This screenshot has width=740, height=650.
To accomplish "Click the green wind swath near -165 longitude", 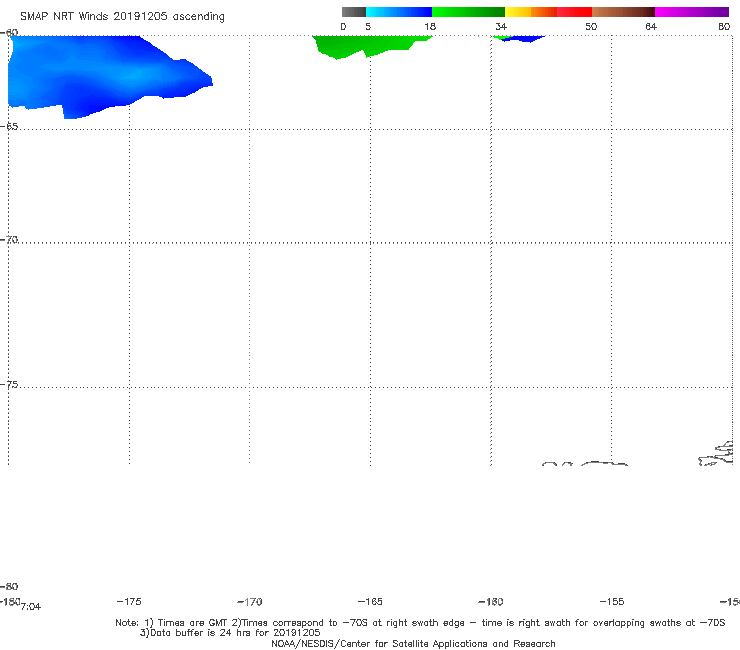I will [x=368, y=45].
